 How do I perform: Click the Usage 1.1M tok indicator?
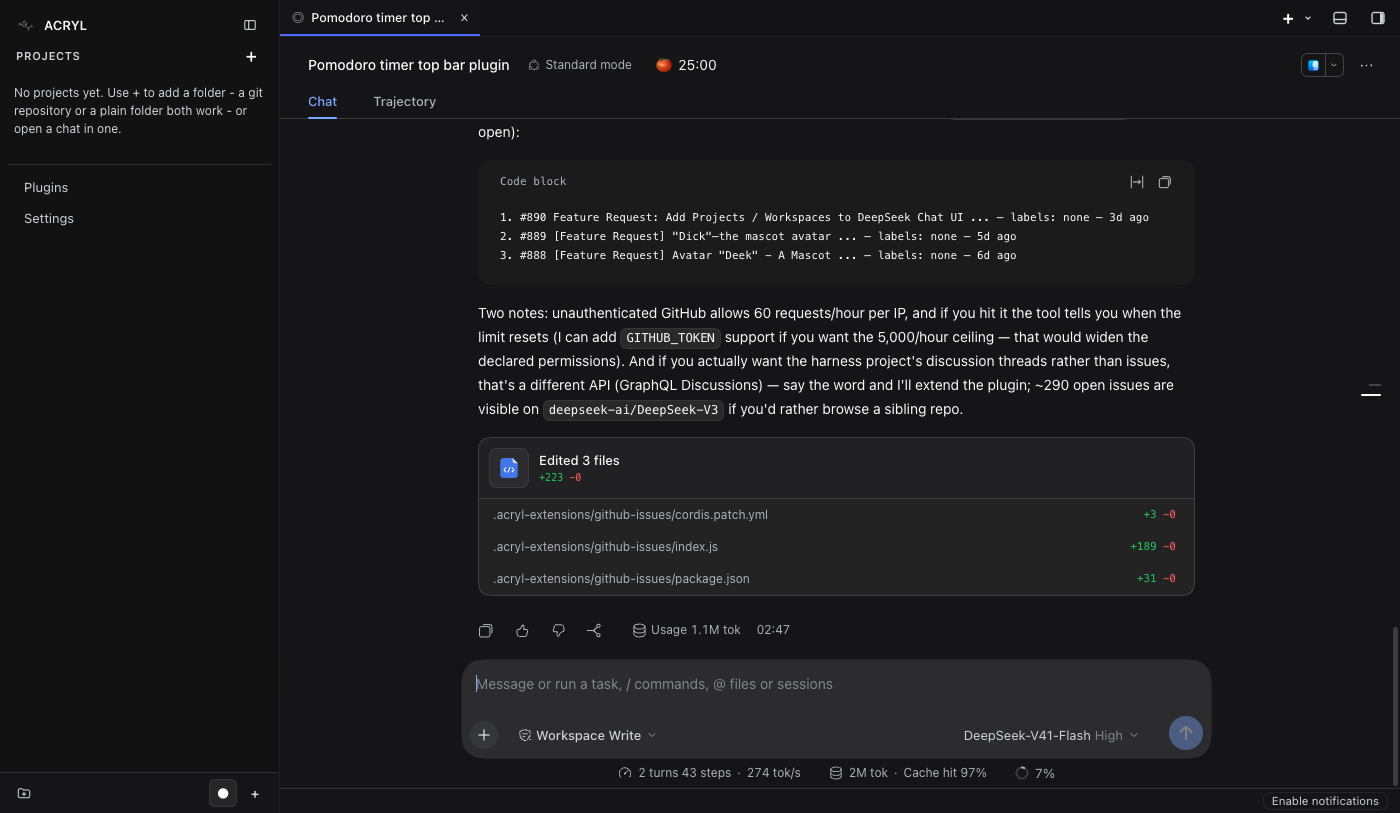click(687, 630)
